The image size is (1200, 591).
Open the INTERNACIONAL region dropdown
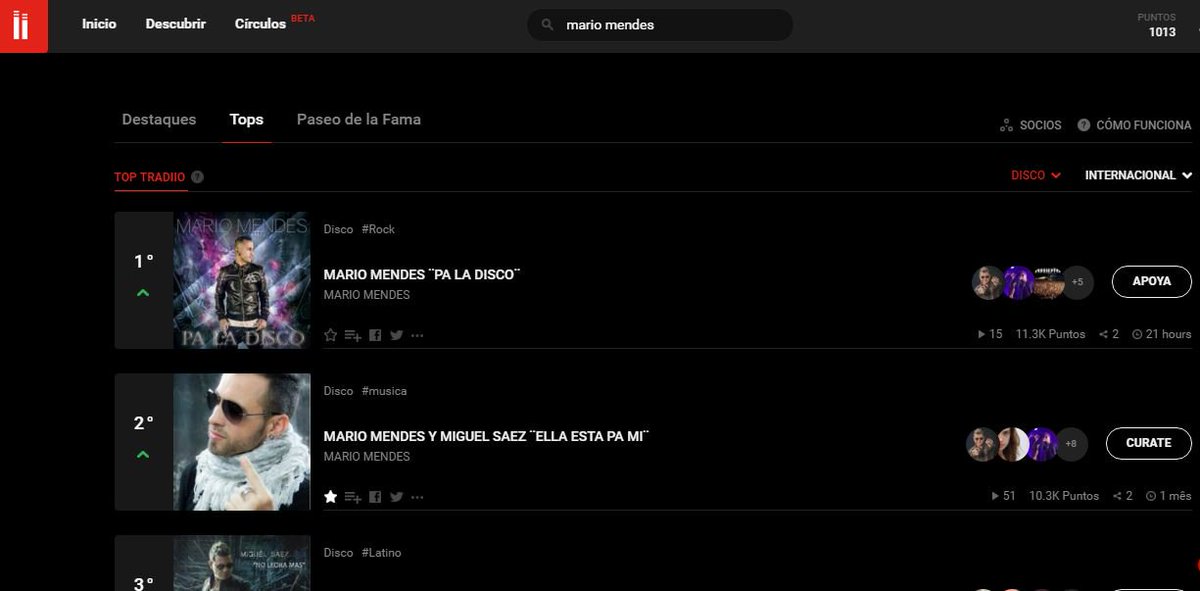click(x=1138, y=175)
